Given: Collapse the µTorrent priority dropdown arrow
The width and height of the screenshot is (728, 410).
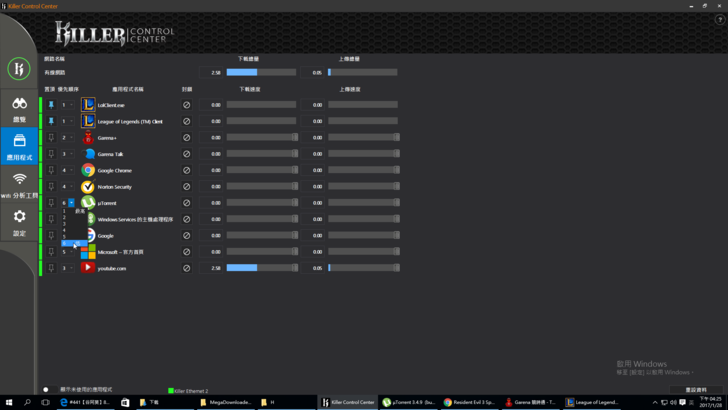Looking at the screenshot, I should 71,203.
